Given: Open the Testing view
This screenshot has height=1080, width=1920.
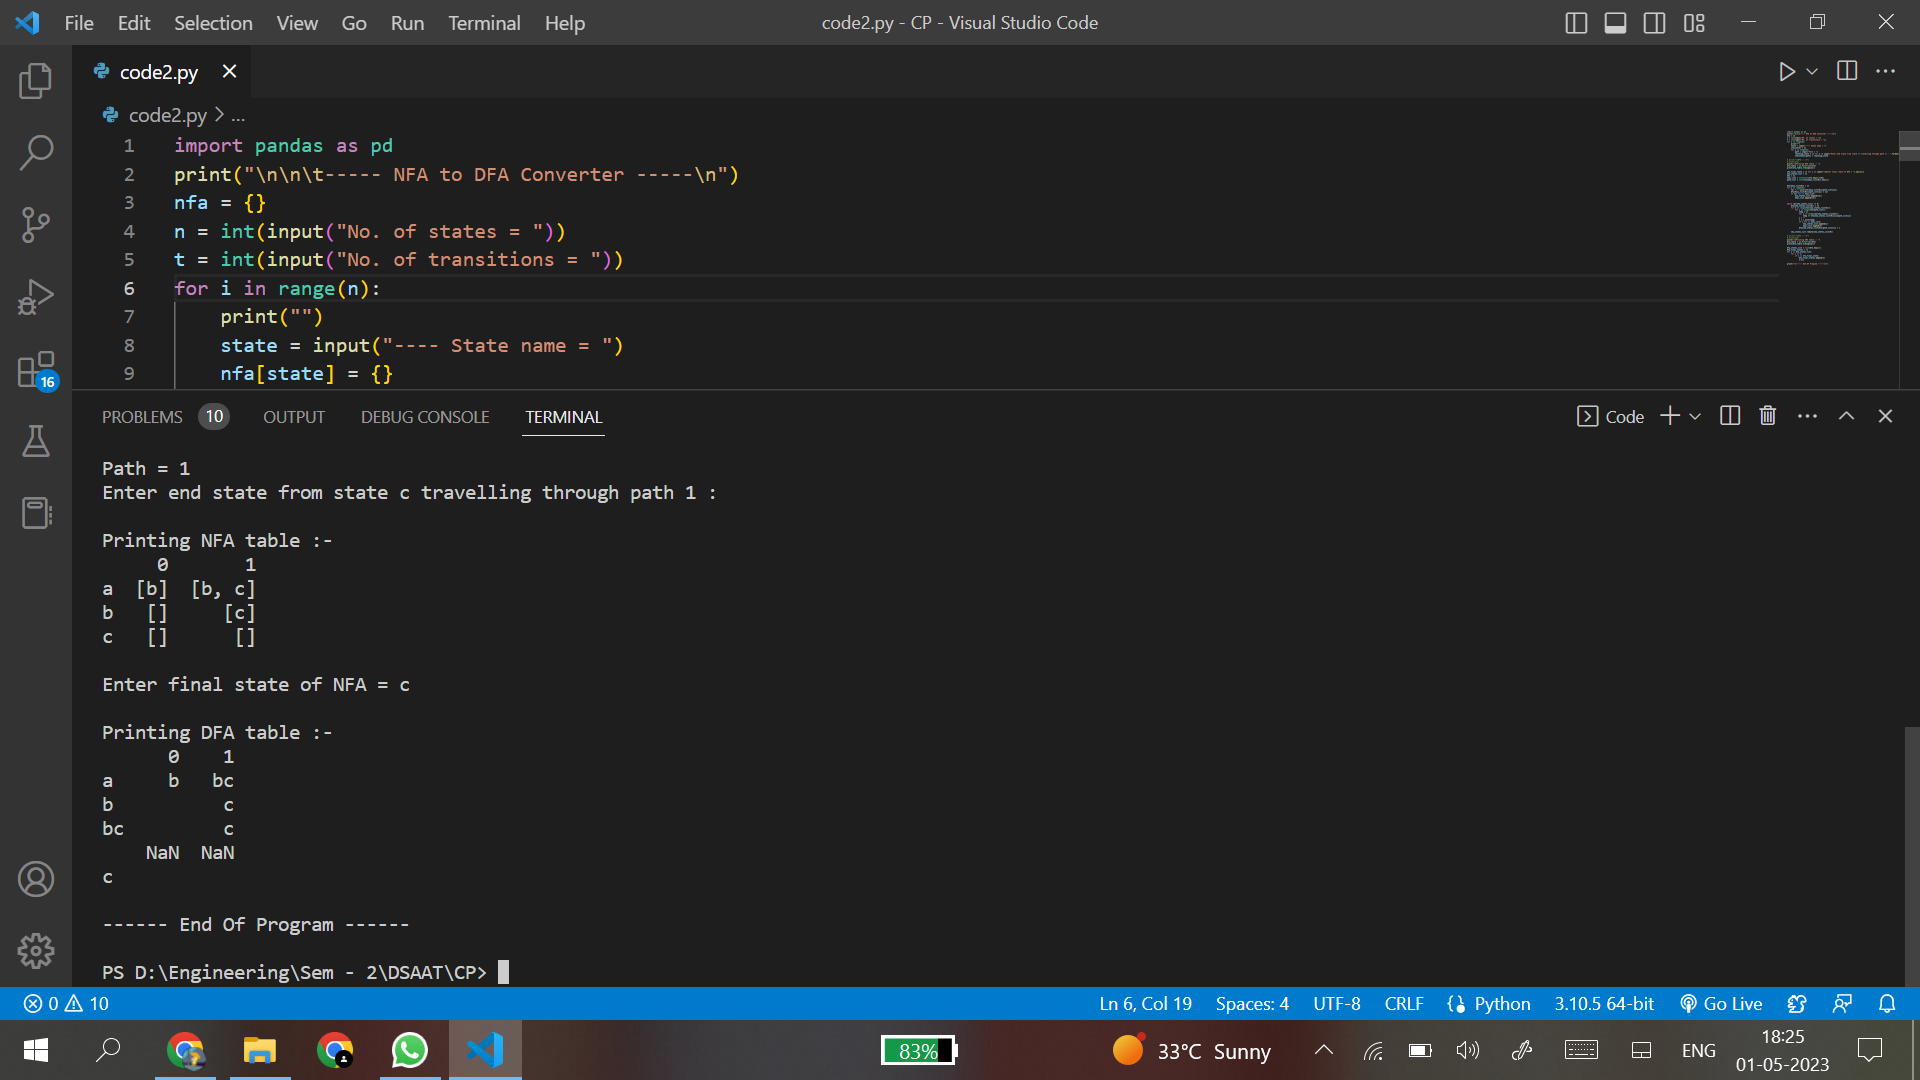Looking at the screenshot, I should pos(36,441).
